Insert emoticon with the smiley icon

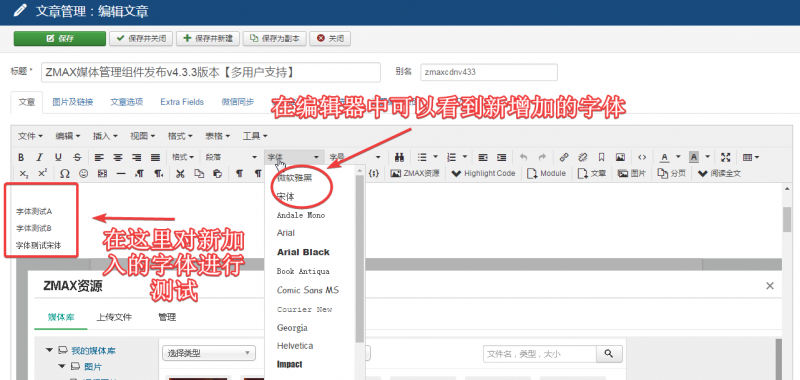click(x=83, y=173)
